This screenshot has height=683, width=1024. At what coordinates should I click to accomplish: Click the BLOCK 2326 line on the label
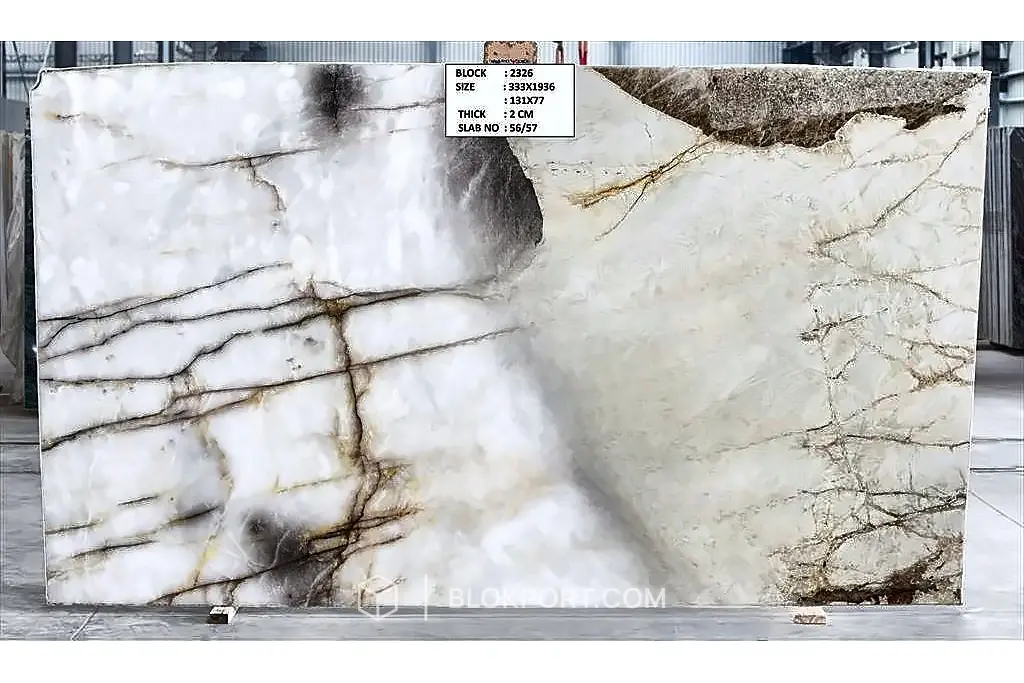click(x=494, y=73)
